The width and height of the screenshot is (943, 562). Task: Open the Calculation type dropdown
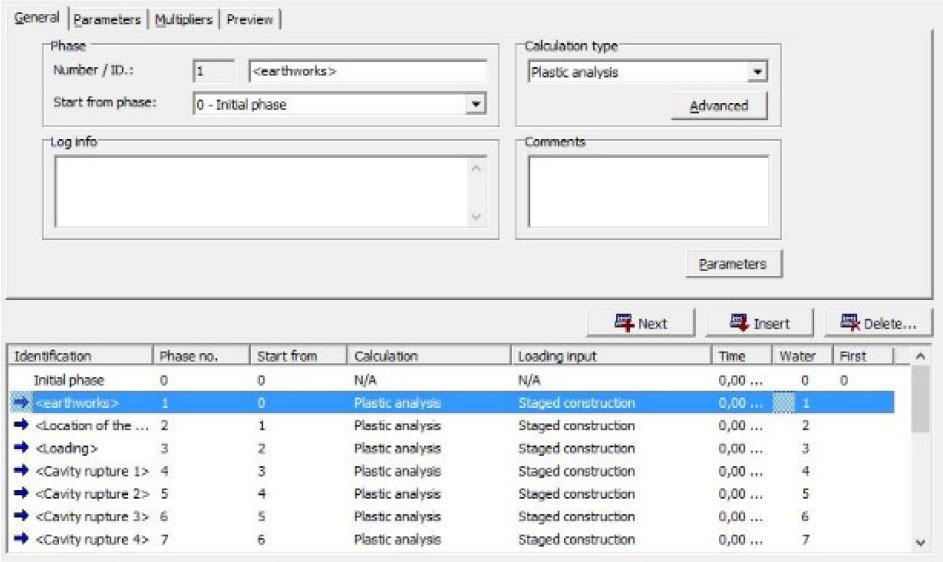point(757,72)
